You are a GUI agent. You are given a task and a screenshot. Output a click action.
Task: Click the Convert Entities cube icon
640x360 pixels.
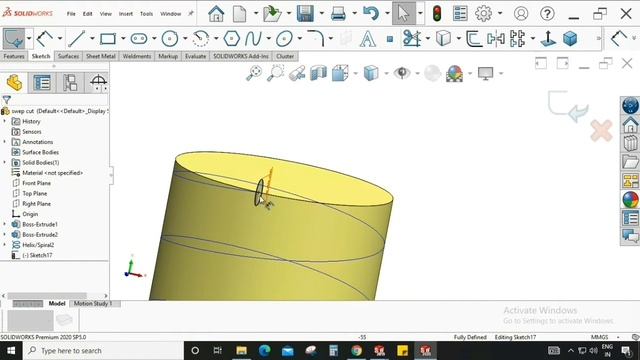443,39
